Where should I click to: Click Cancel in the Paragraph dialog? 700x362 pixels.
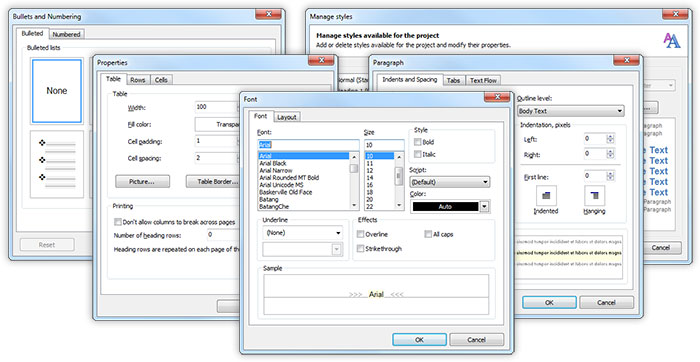click(606, 303)
